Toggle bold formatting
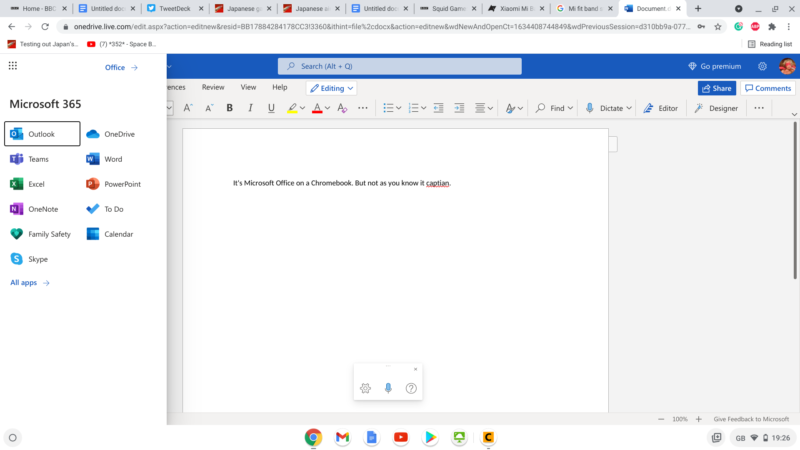800x450 pixels. pyautogui.click(x=230, y=108)
